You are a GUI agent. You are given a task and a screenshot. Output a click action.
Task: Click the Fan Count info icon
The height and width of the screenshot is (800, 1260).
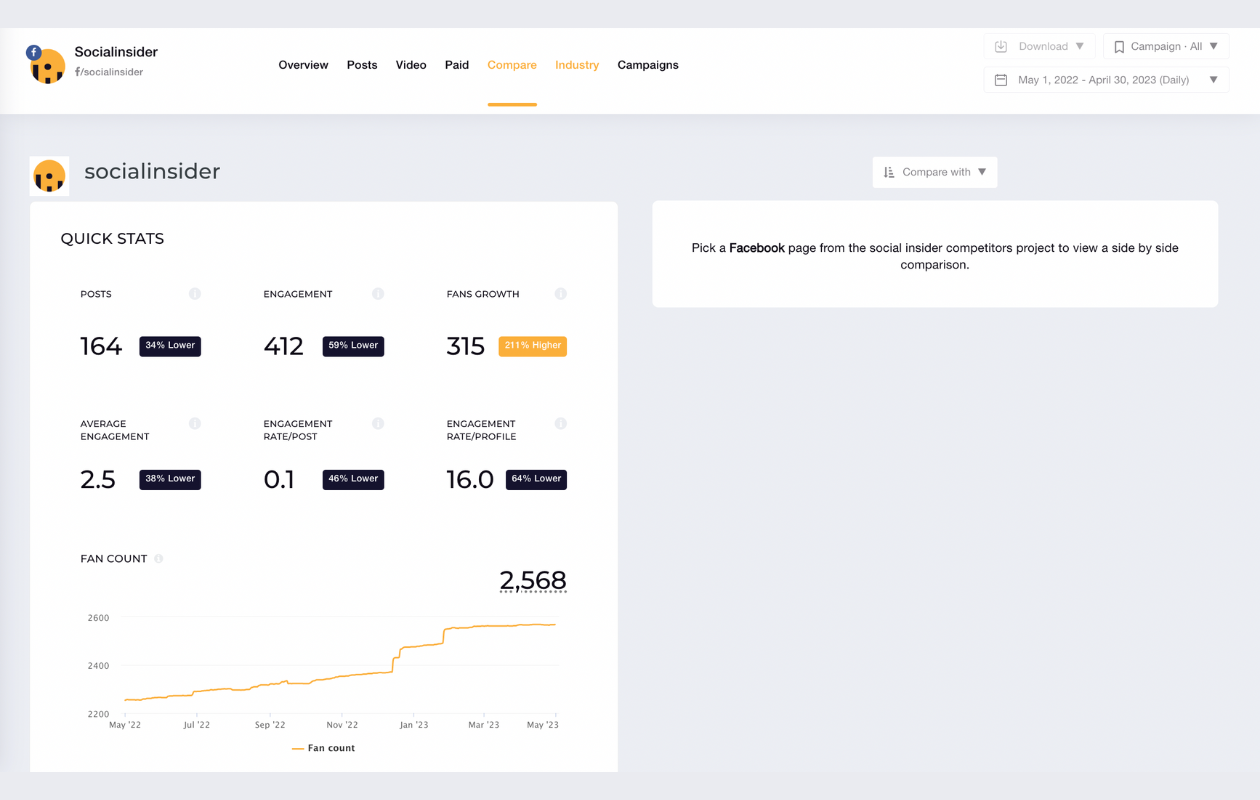click(x=159, y=559)
